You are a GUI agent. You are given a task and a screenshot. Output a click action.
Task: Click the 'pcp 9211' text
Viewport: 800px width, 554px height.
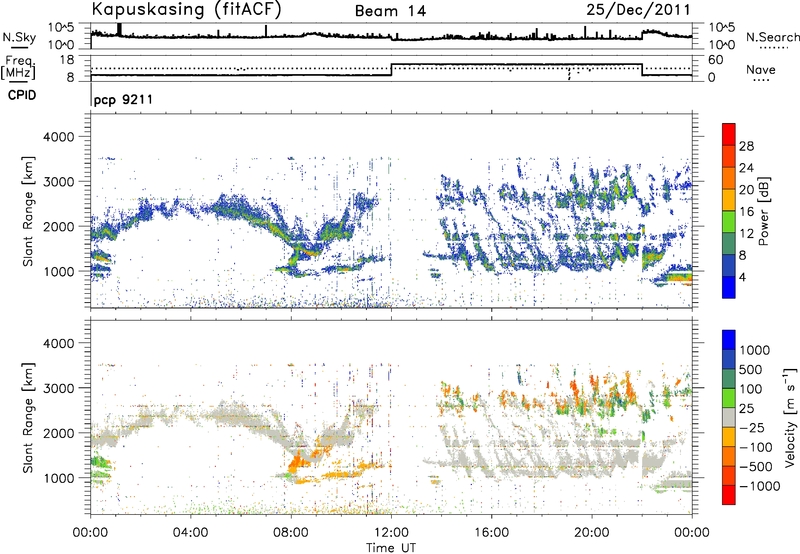pyautogui.click(x=123, y=99)
